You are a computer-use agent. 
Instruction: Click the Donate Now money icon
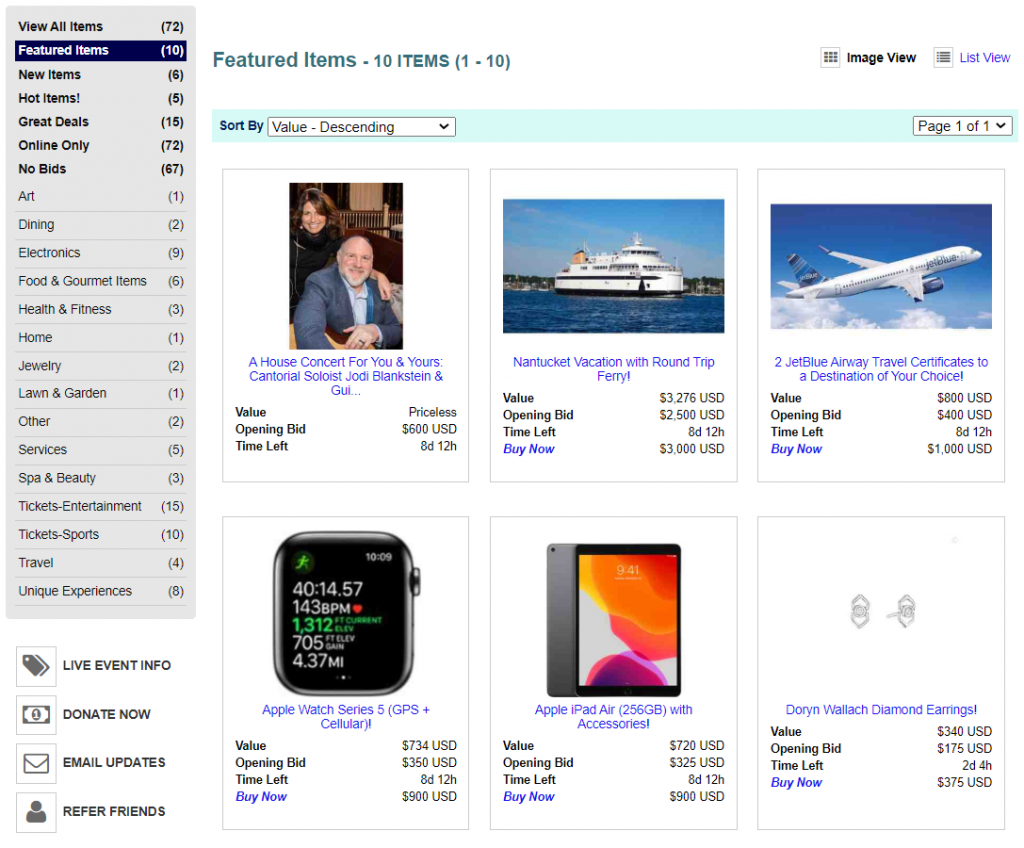point(36,715)
